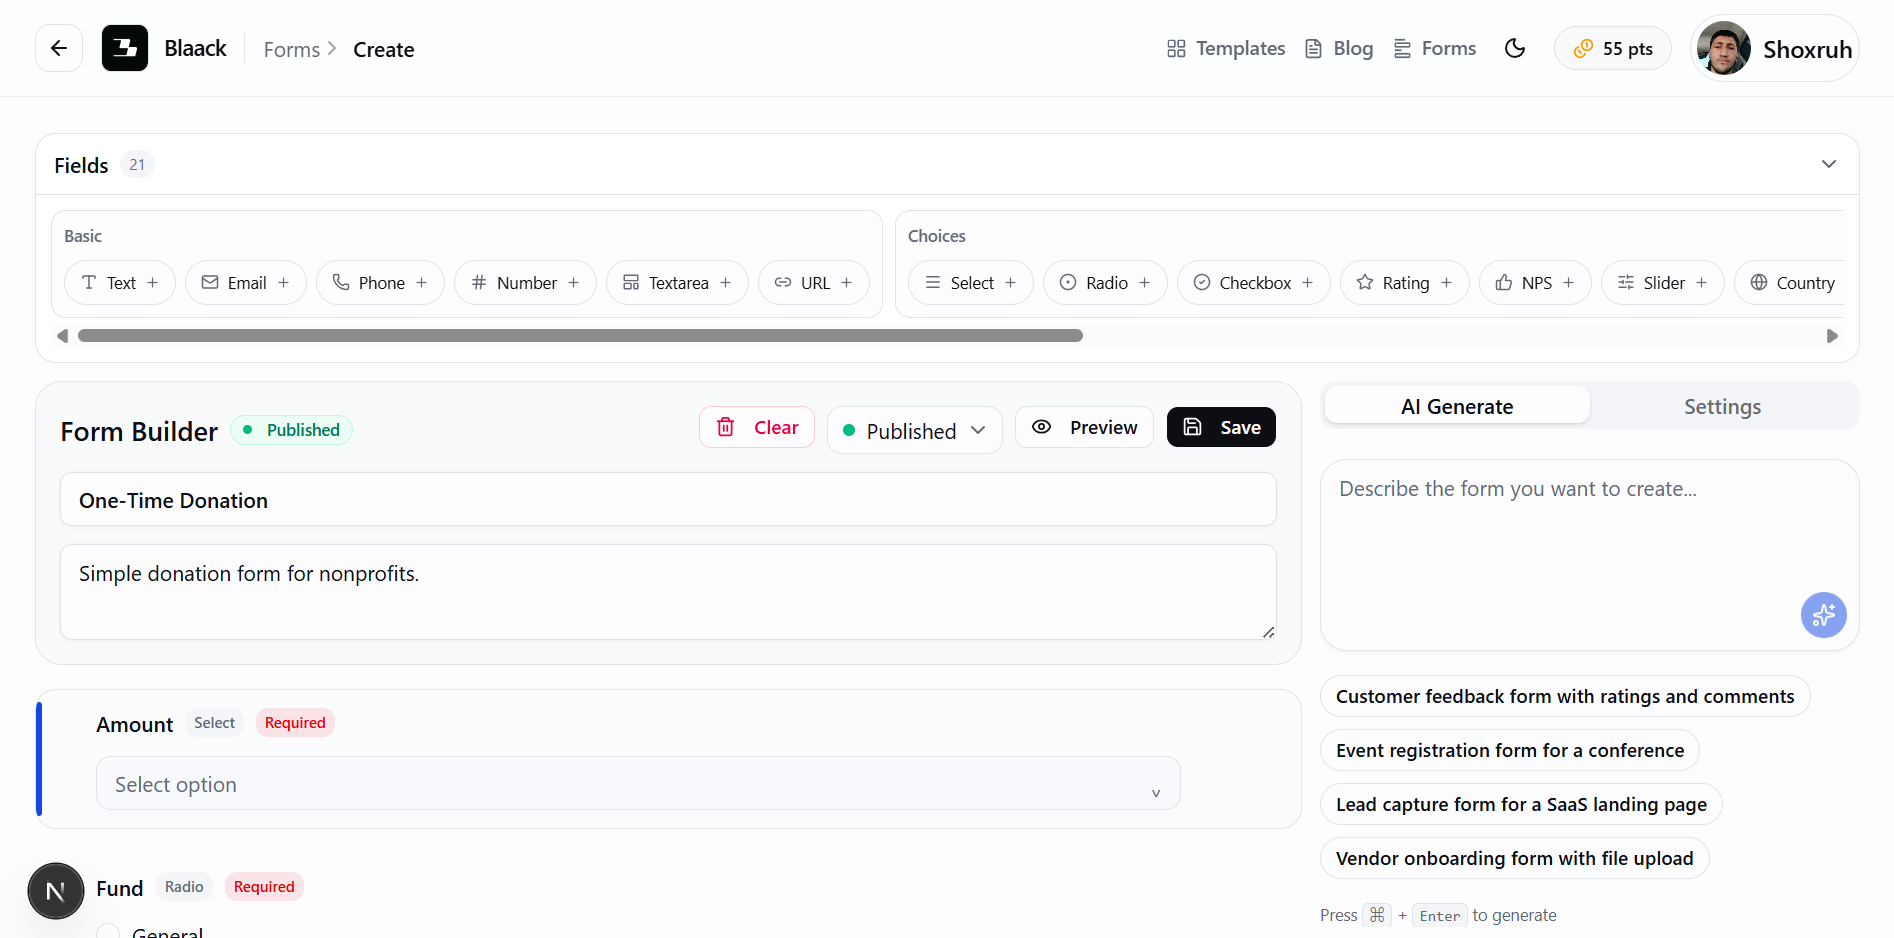
Task: Open the Published status dropdown
Action: (x=914, y=430)
